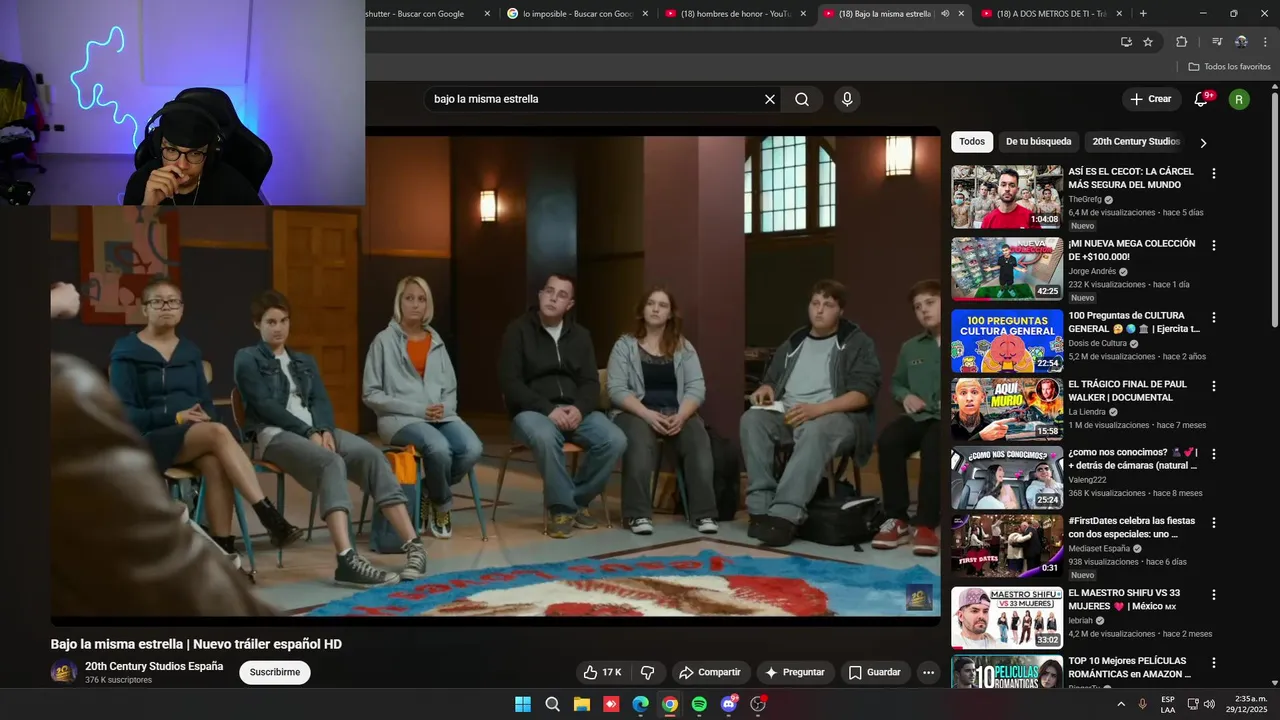The image size is (1280, 720).
Task: Mute the Bajo la misma estrella tab audio
Action: pyautogui.click(x=945, y=14)
